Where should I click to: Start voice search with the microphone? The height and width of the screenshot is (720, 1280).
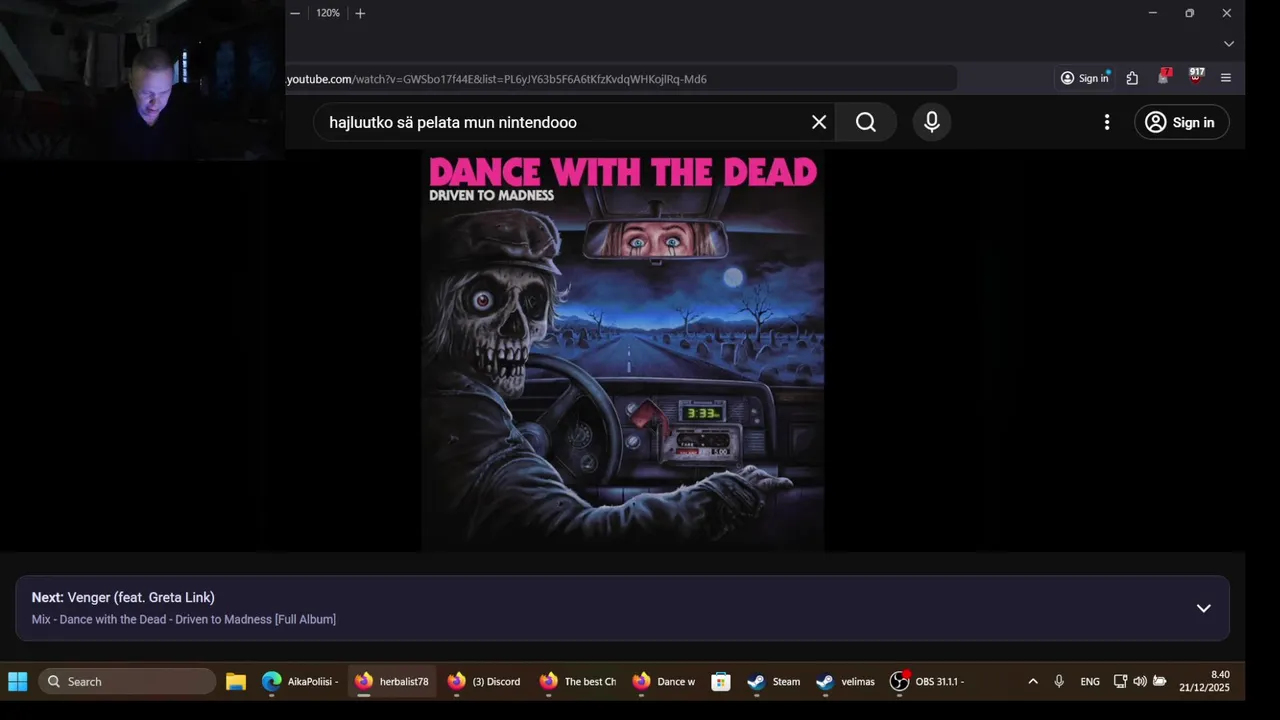(x=932, y=122)
